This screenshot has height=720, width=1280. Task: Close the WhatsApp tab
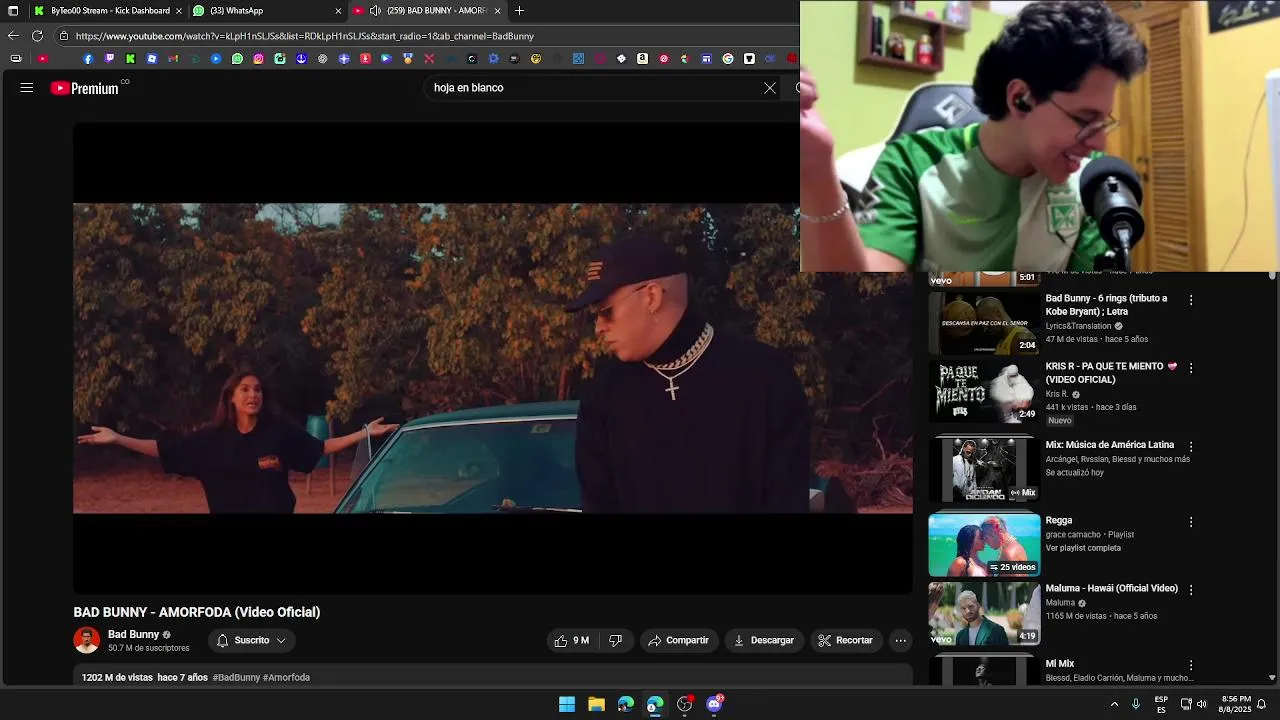click(x=338, y=11)
